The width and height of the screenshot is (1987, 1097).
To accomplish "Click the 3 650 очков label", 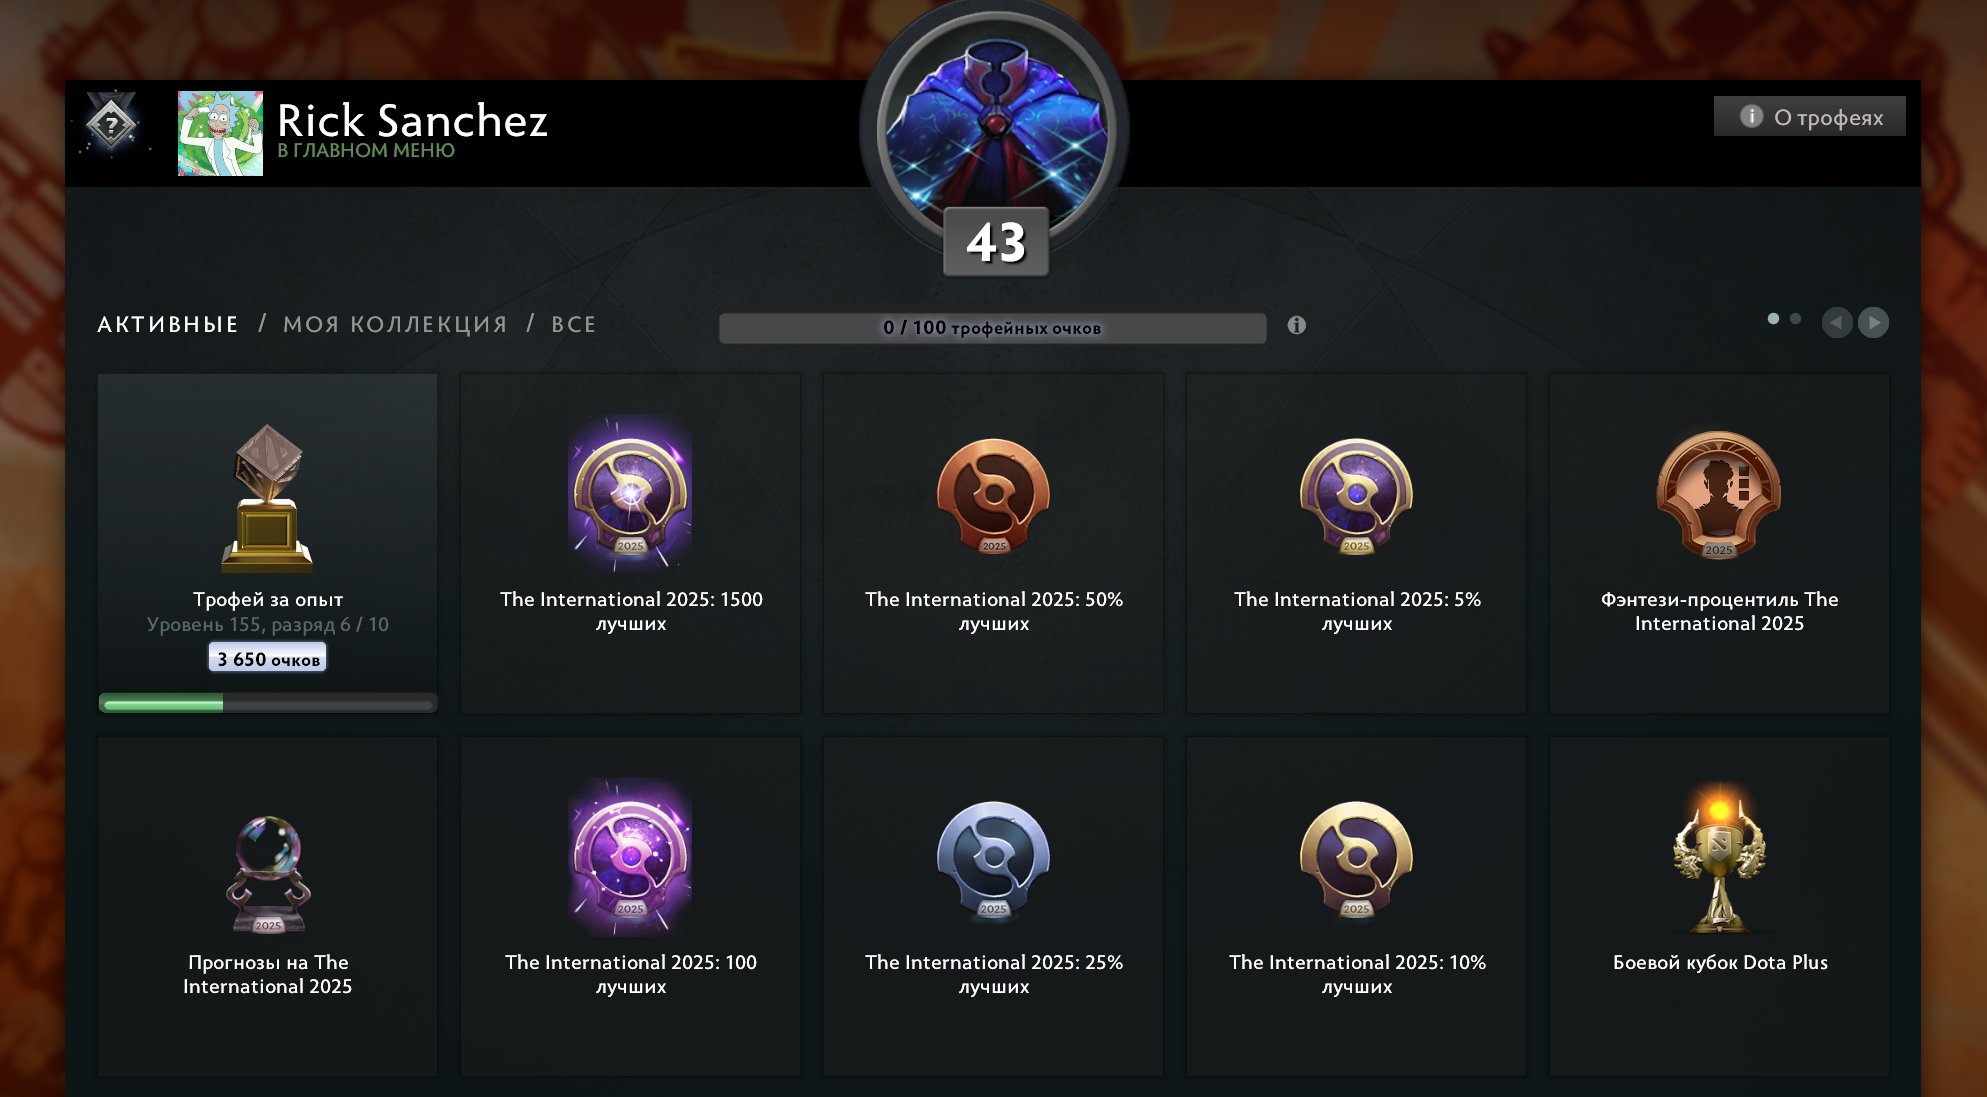I will coord(267,658).
